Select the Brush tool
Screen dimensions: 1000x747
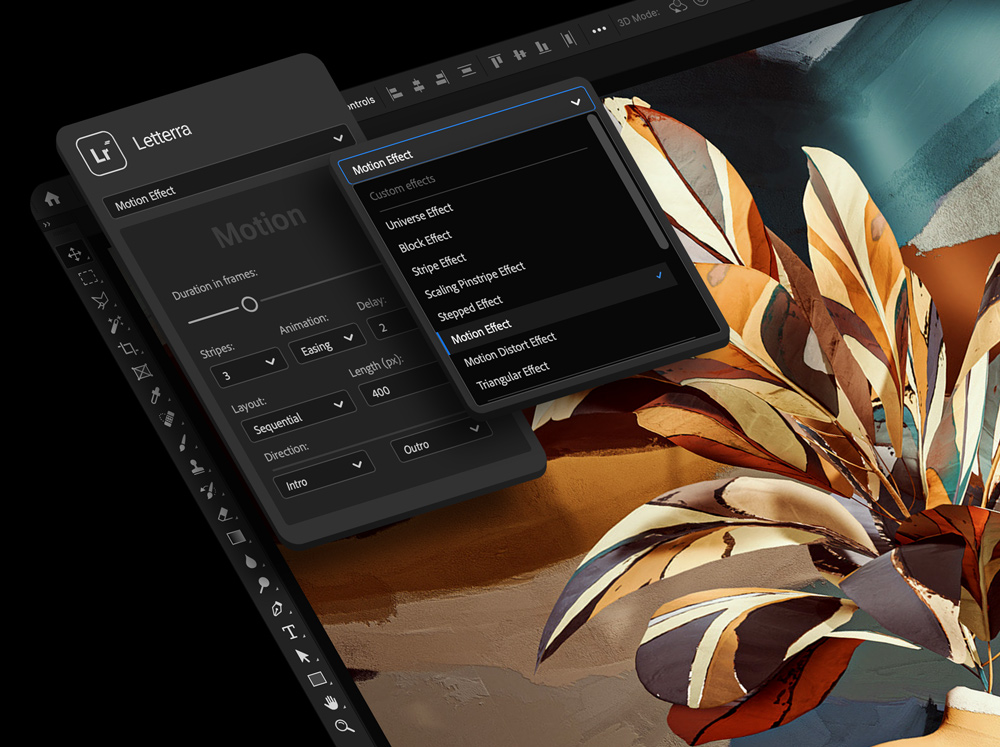coord(182,443)
